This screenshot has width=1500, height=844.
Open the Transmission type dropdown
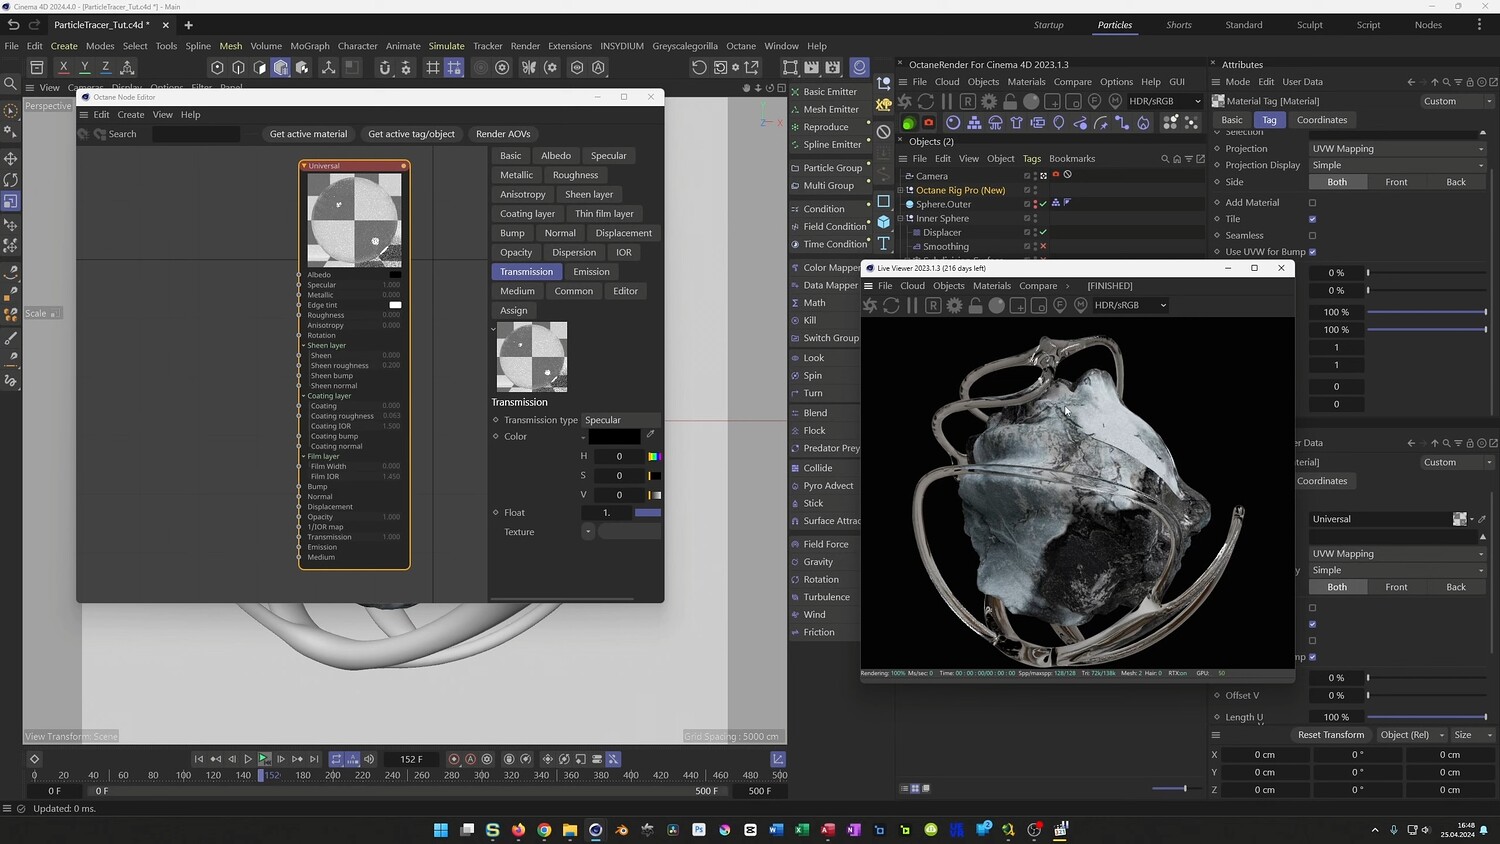tap(620, 420)
